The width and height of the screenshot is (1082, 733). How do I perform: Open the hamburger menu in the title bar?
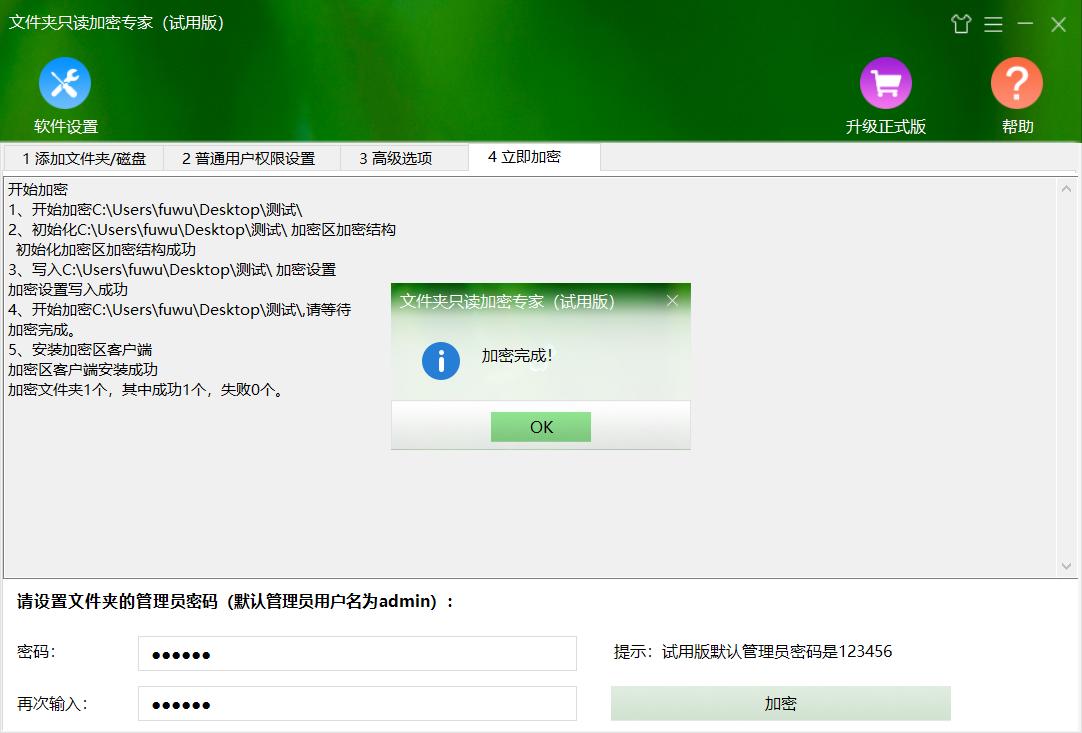993,23
